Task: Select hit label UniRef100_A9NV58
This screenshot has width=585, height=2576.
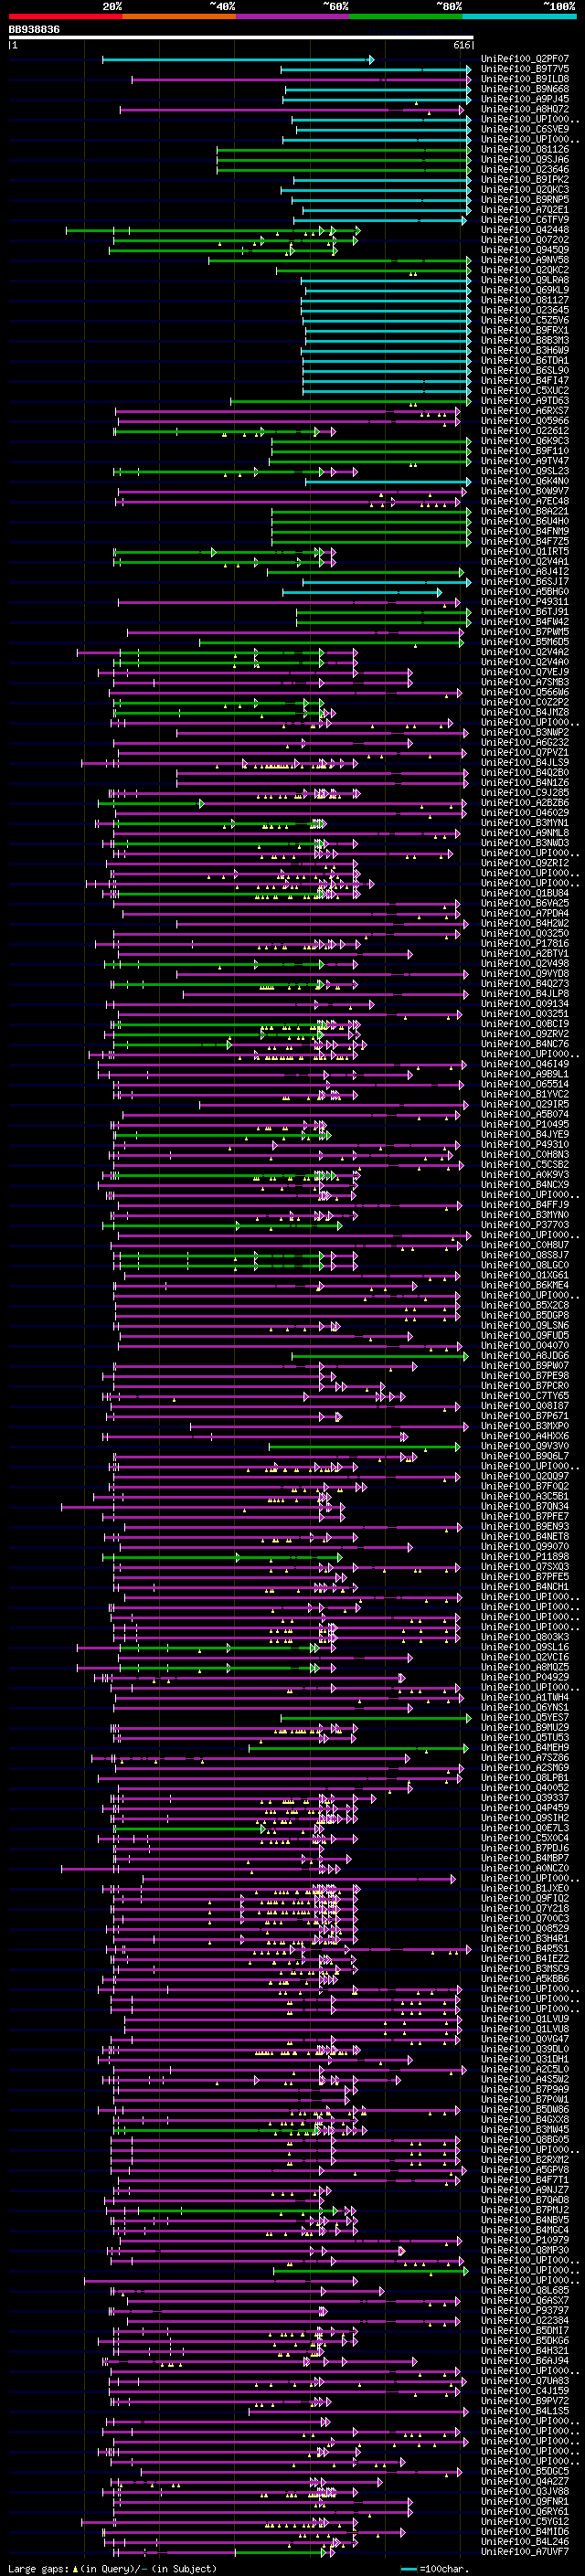Action: tap(525, 260)
